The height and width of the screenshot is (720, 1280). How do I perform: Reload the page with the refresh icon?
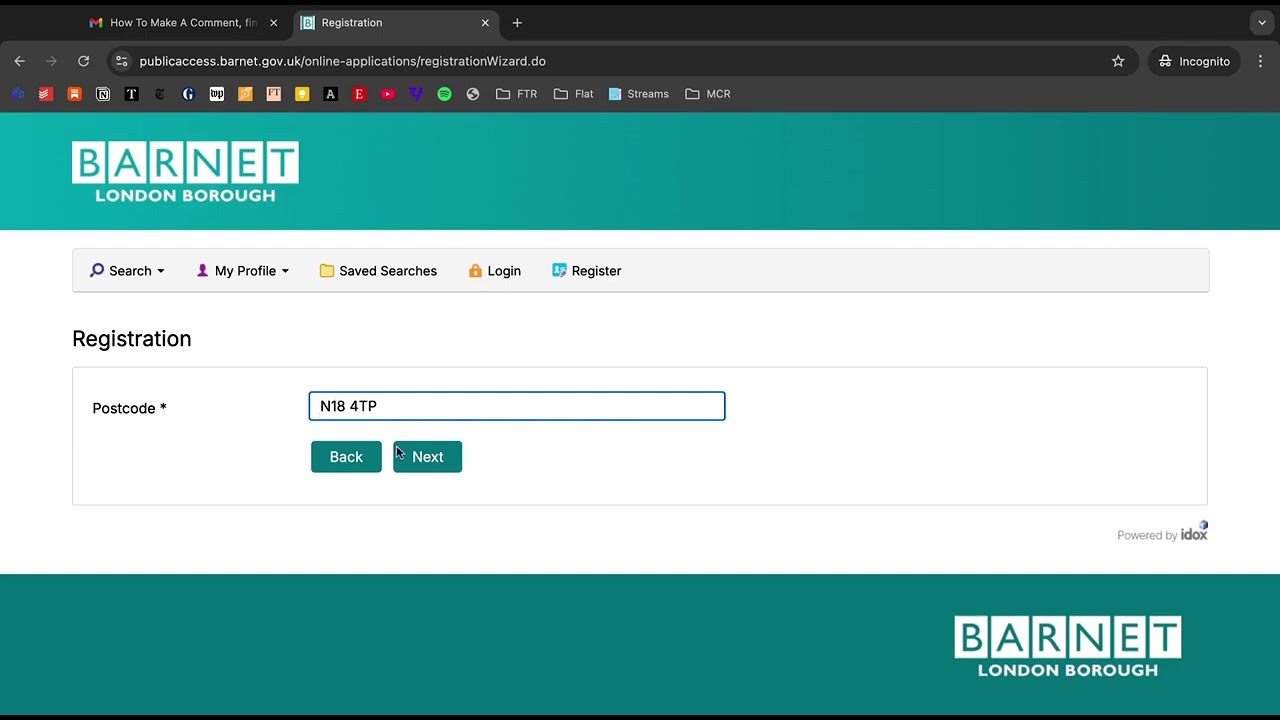(x=83, y=61)
